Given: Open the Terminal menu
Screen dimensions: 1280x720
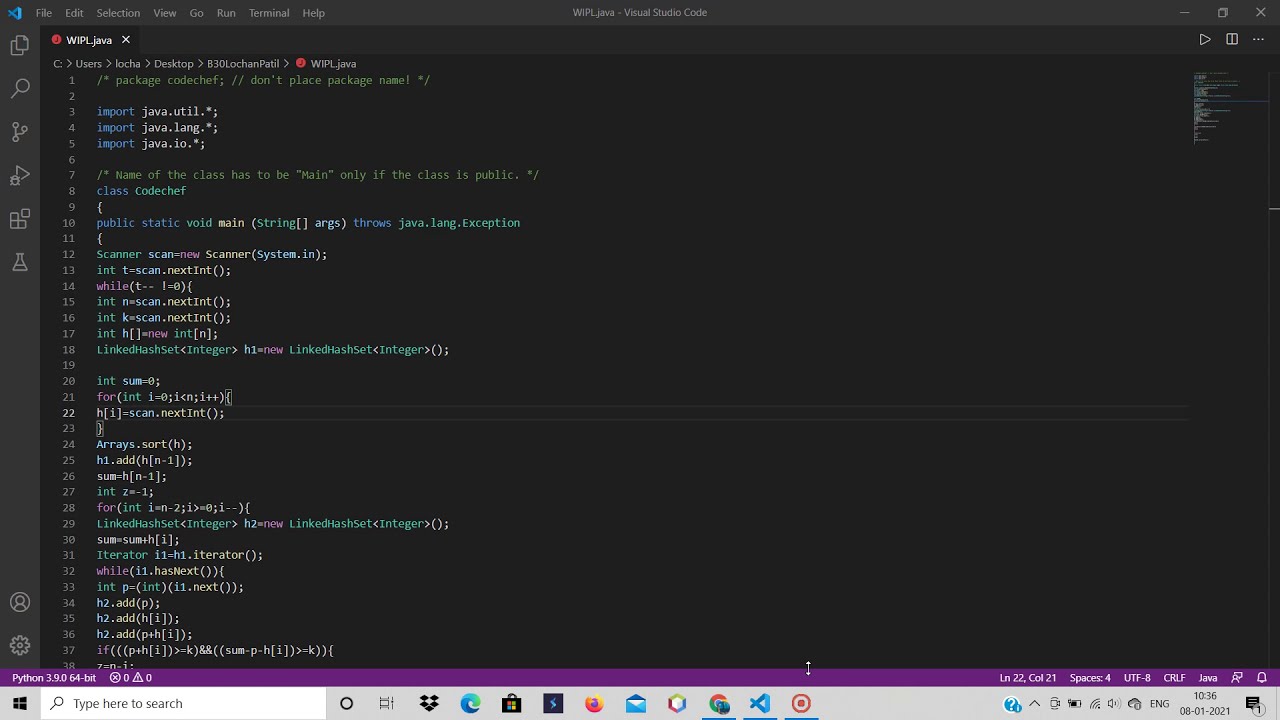Looking at the screenshot, I should point(269,13).
